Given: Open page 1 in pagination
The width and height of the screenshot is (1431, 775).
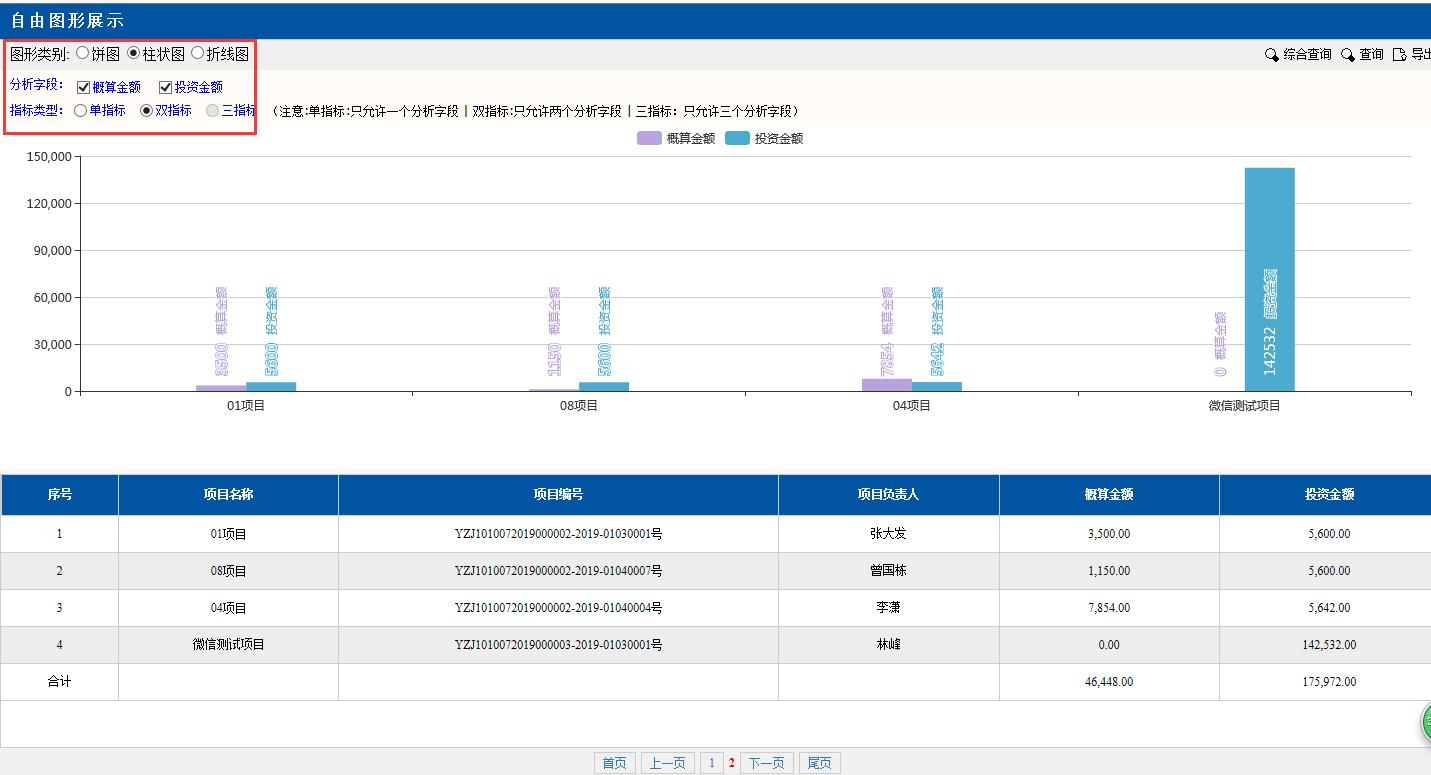Looking at the screenshot, I should [712, 763].
